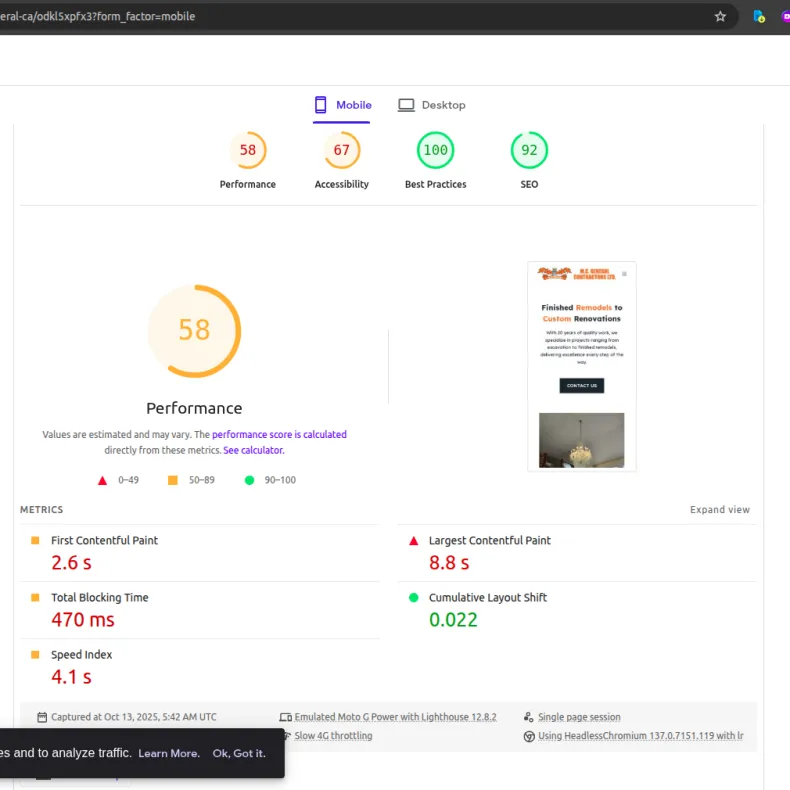This screenshot has height=790, width=790.
Task: Open the Best Practices score 100 gauge
Action: pos(435,151)
